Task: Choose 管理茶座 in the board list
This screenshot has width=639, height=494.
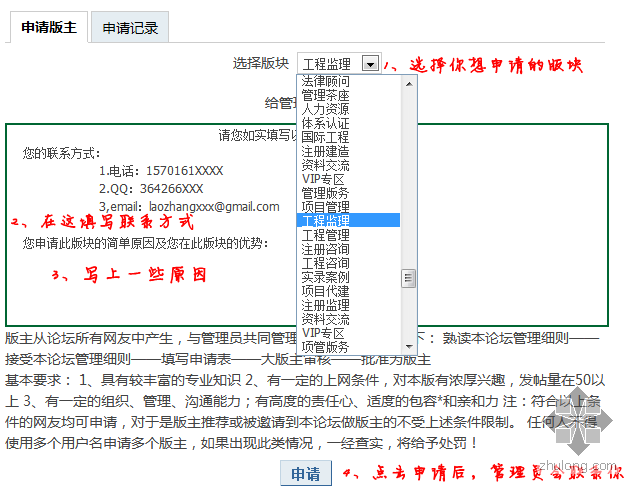Action: (325, 94)
